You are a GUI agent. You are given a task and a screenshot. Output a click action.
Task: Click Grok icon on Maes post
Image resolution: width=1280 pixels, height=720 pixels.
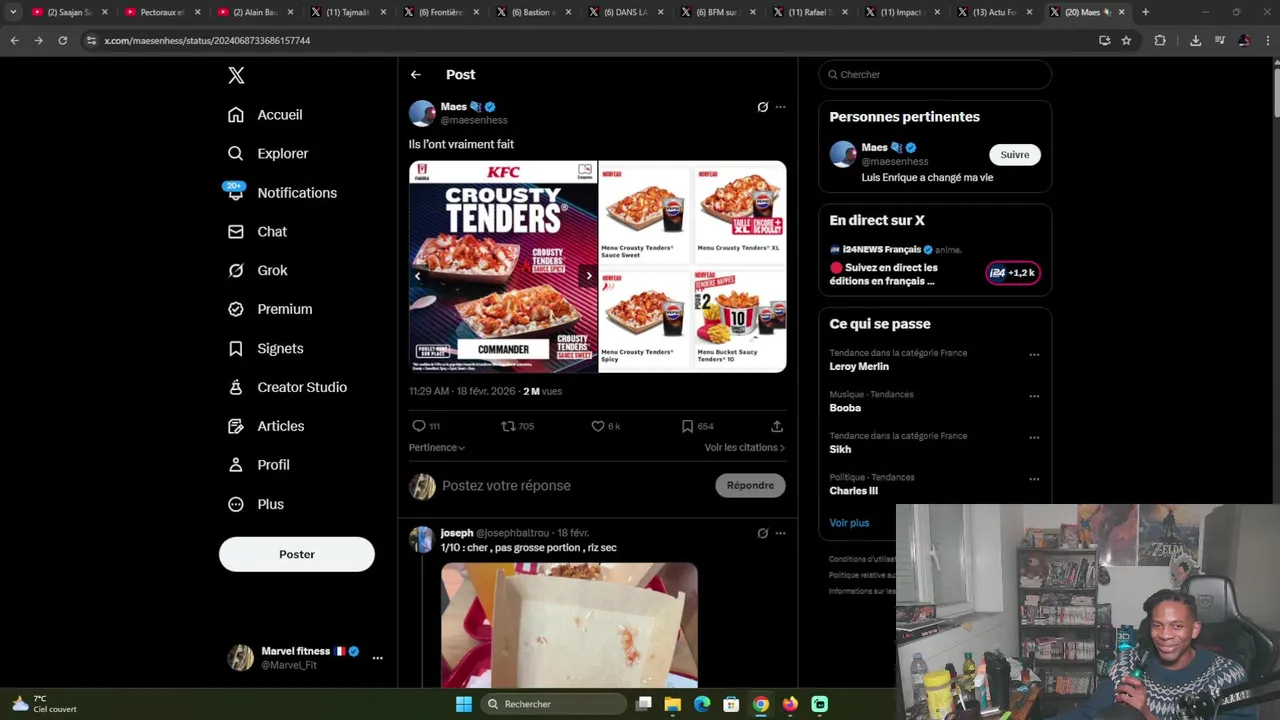click(763, 107)
